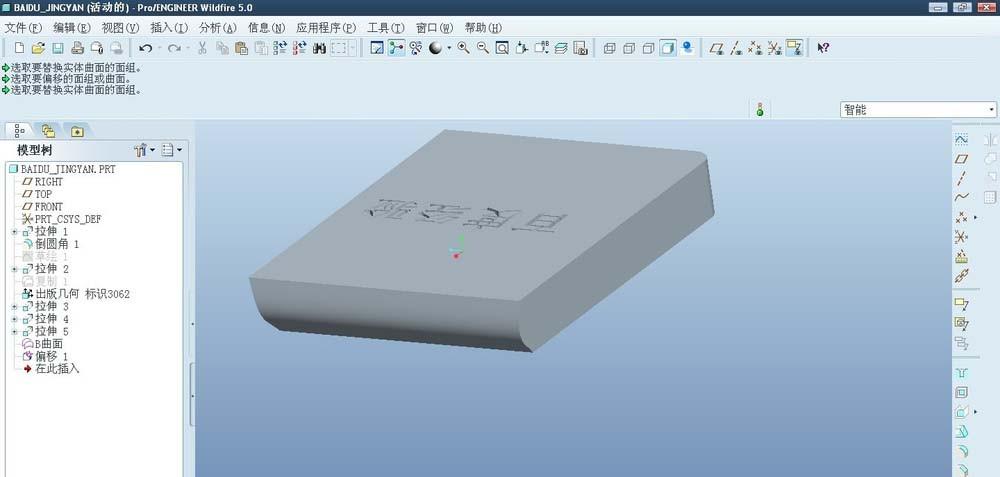
Task: Open the 插入(I) menu
Action: coord(168,27)
